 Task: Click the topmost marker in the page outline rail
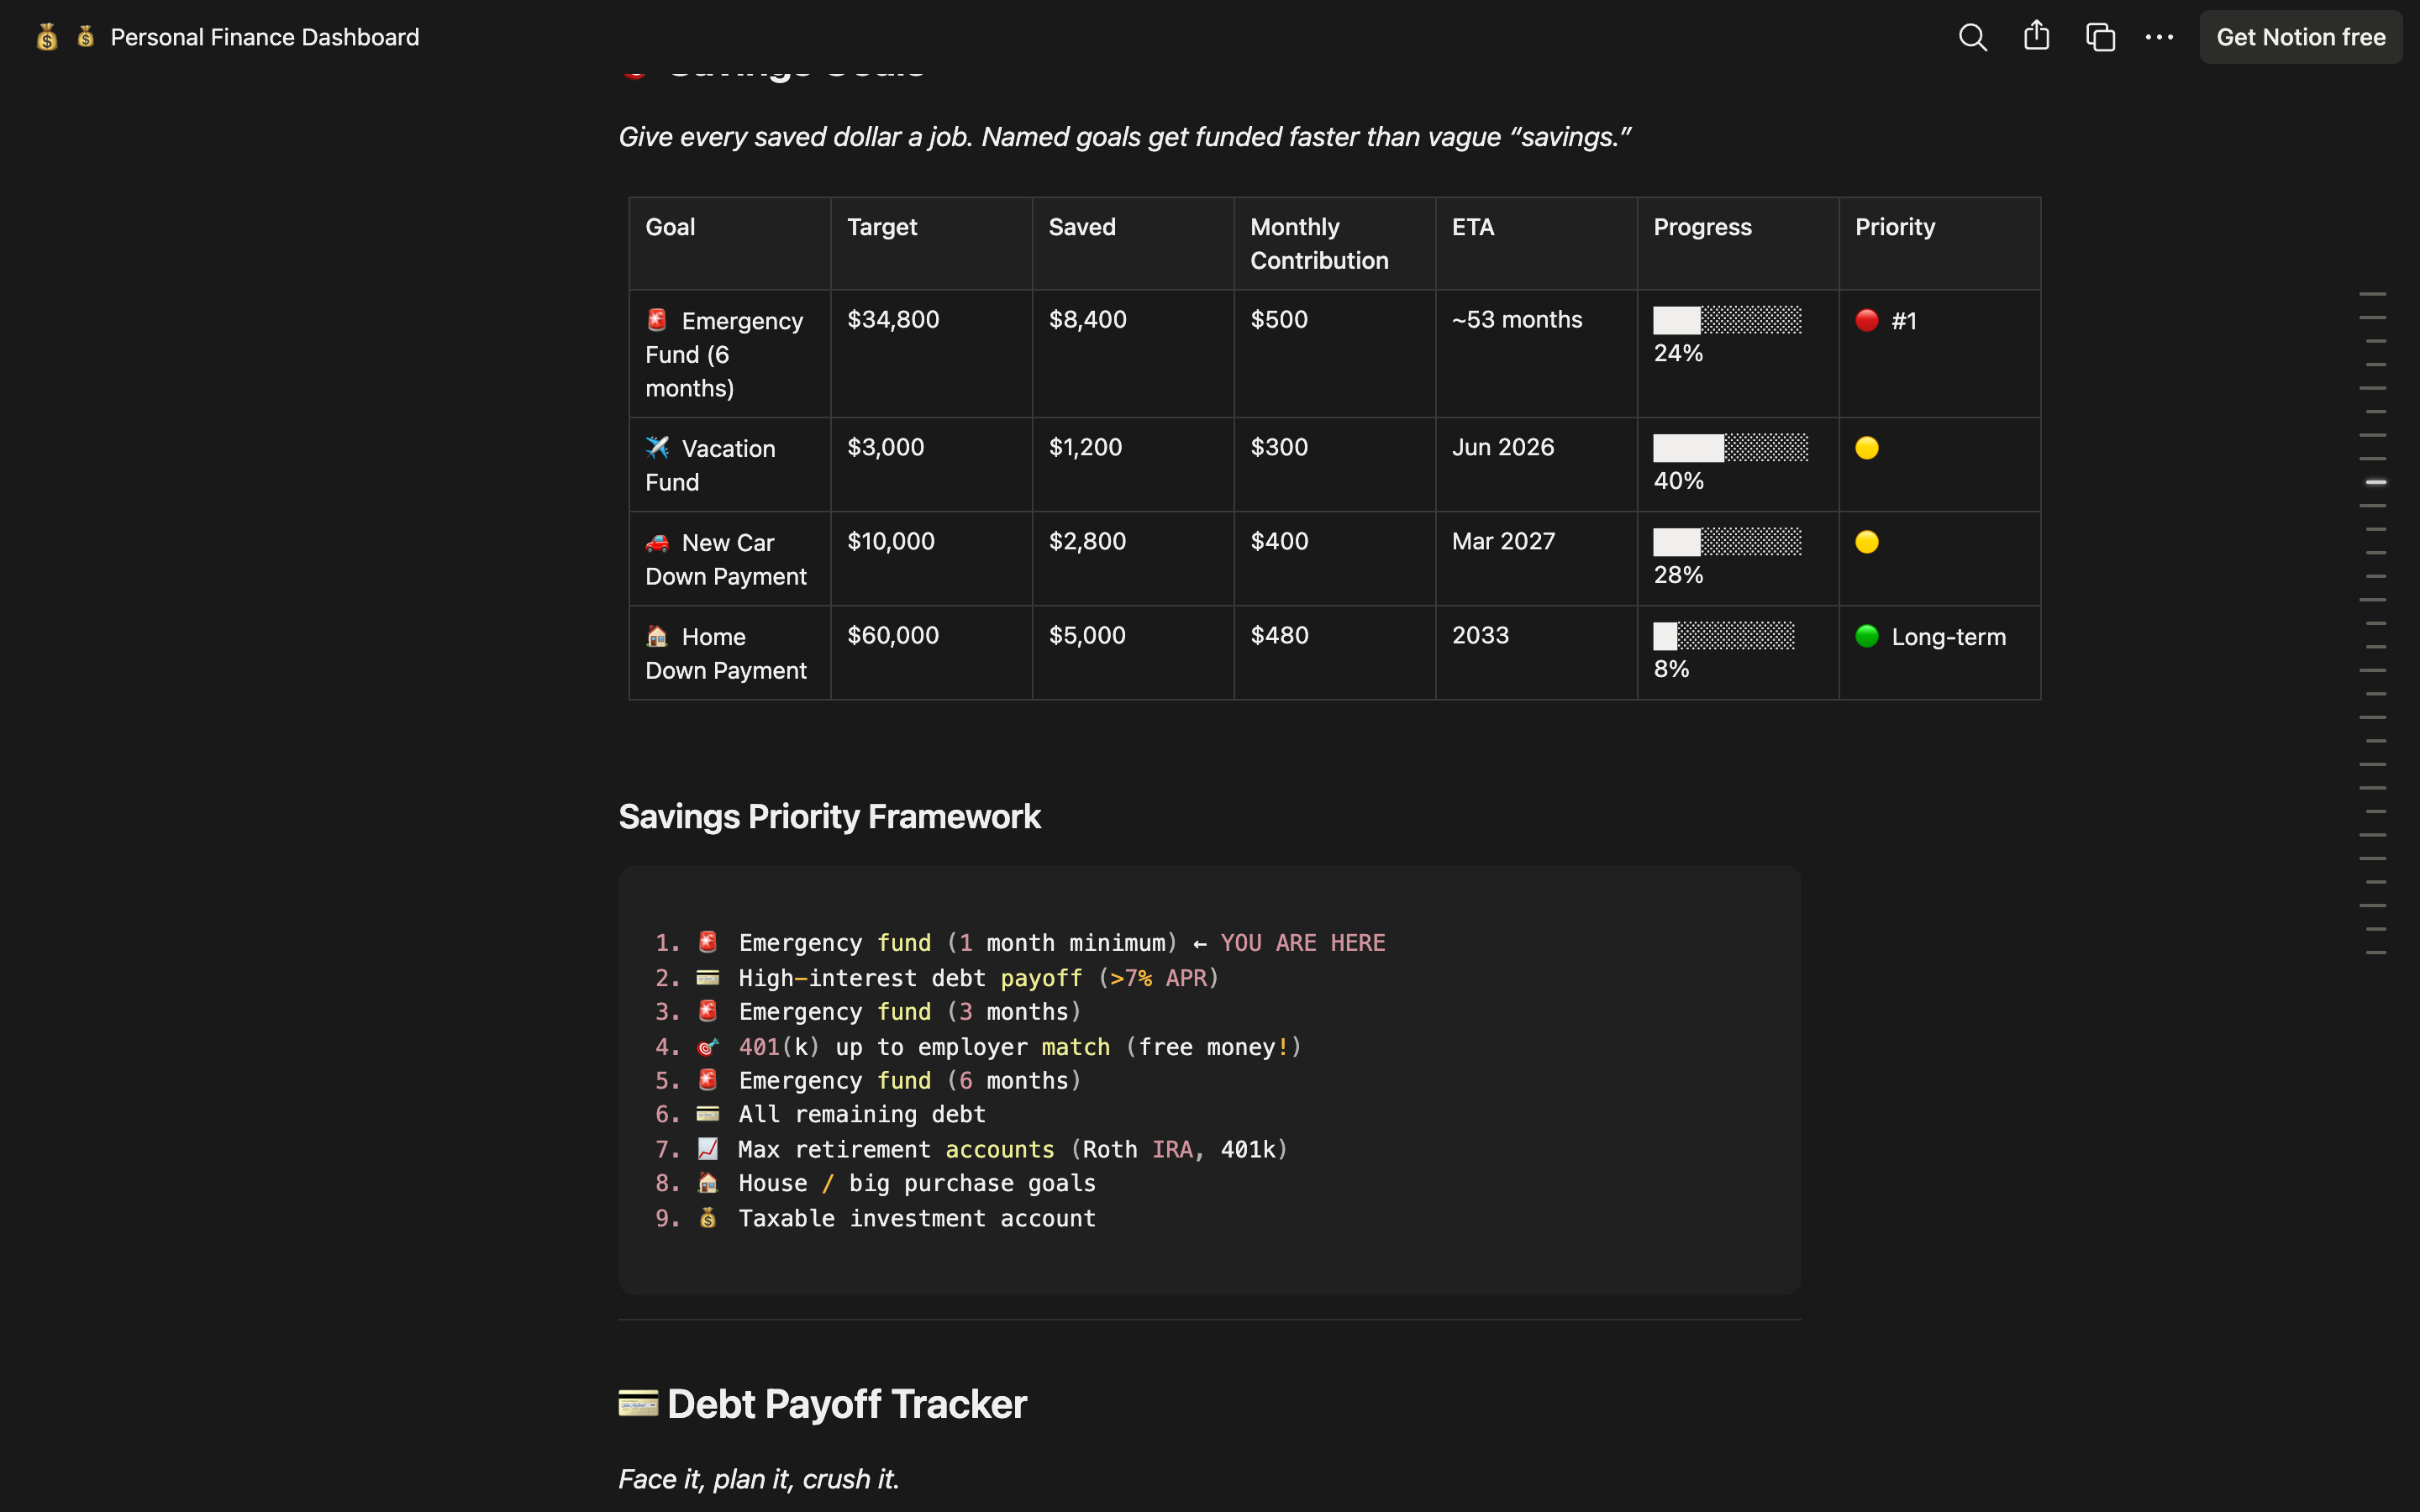click(x=2372, y=294)
